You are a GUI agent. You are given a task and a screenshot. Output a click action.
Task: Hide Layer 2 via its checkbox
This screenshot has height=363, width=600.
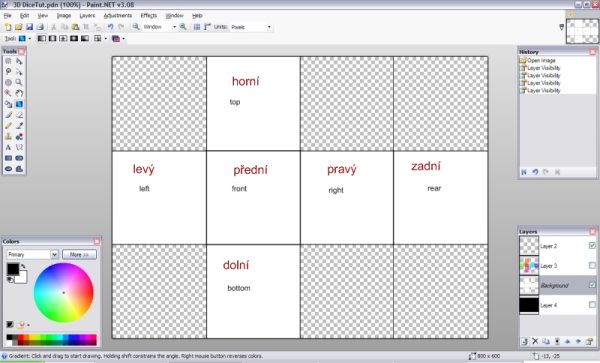[592, 245]
